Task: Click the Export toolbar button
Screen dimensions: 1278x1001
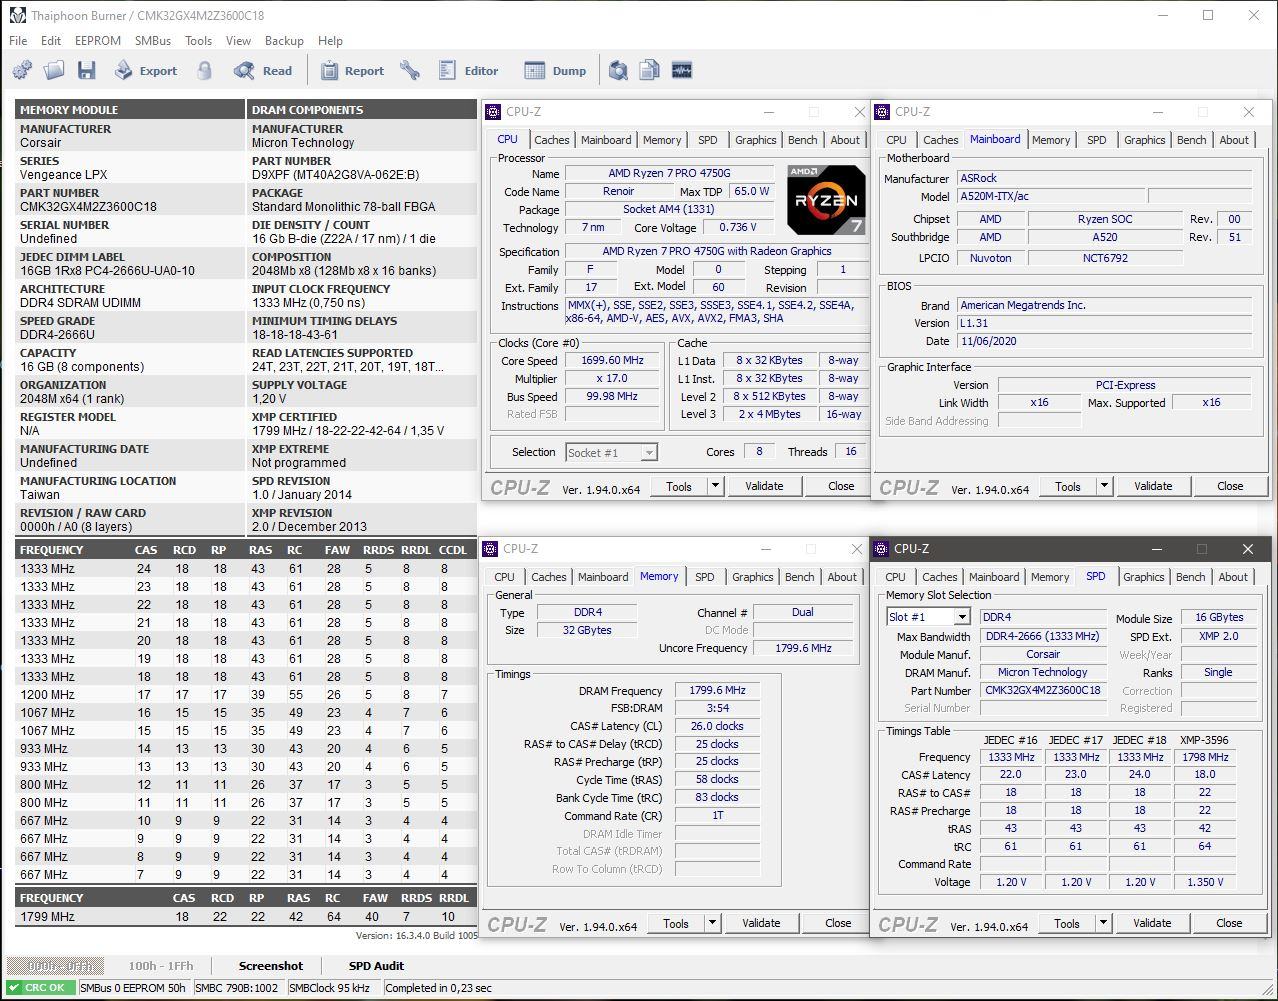Action: 146,70
